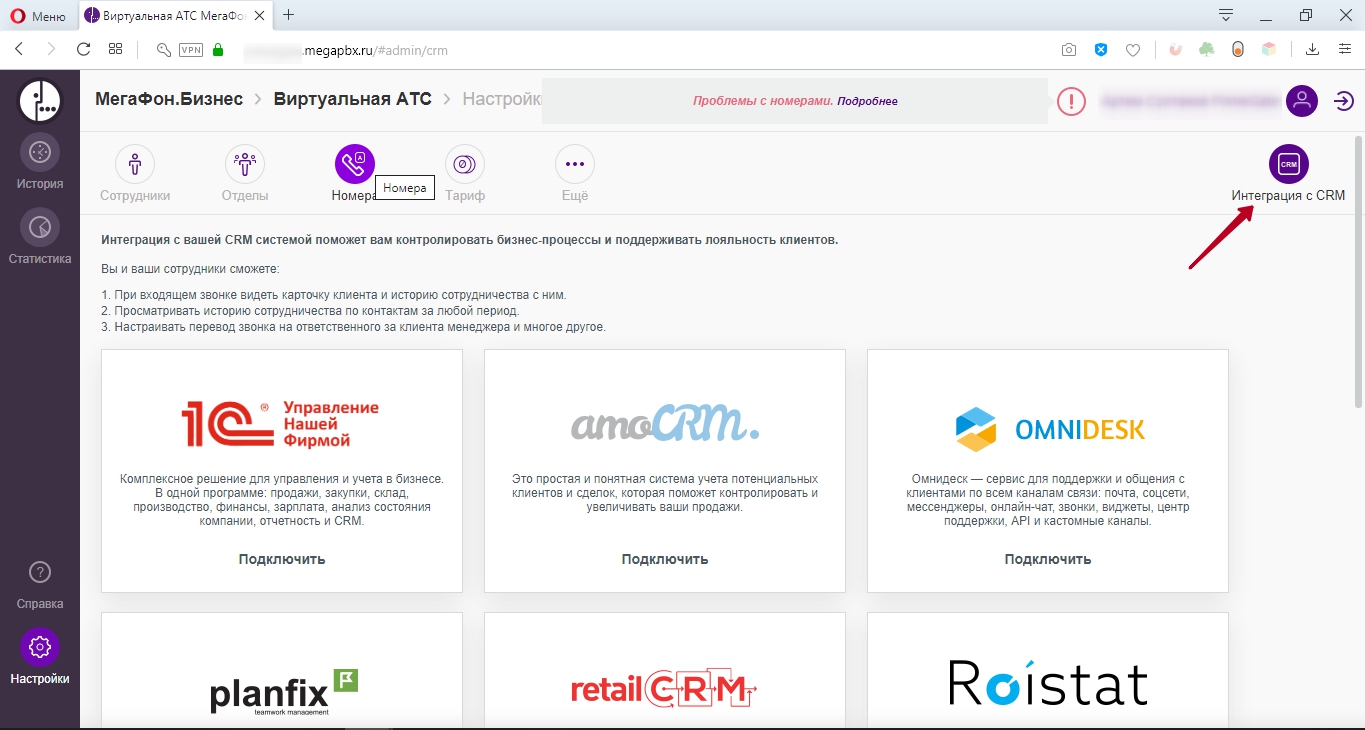This screenshot has width=1365, height=730.
Task: Click Подключить under amoCRM
Action: click(x=665, y=559)
